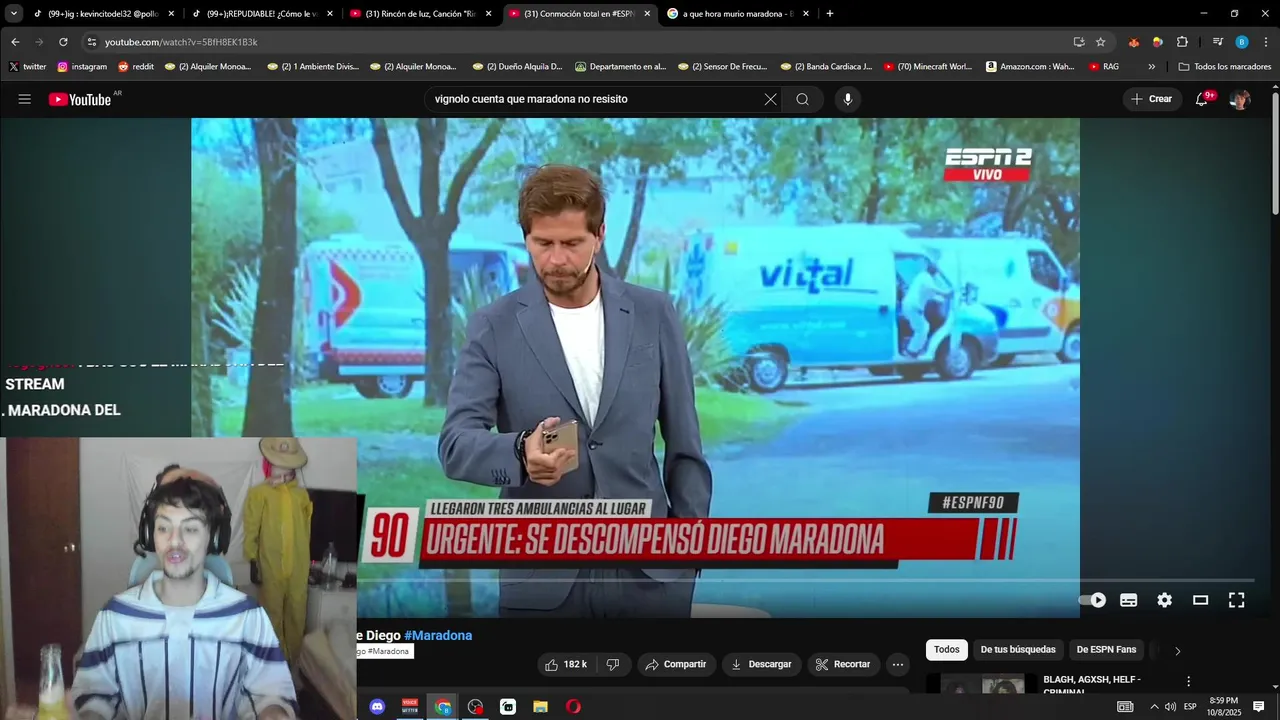Open the browser extensions puzzle icon

click(x=1182, y=42)
